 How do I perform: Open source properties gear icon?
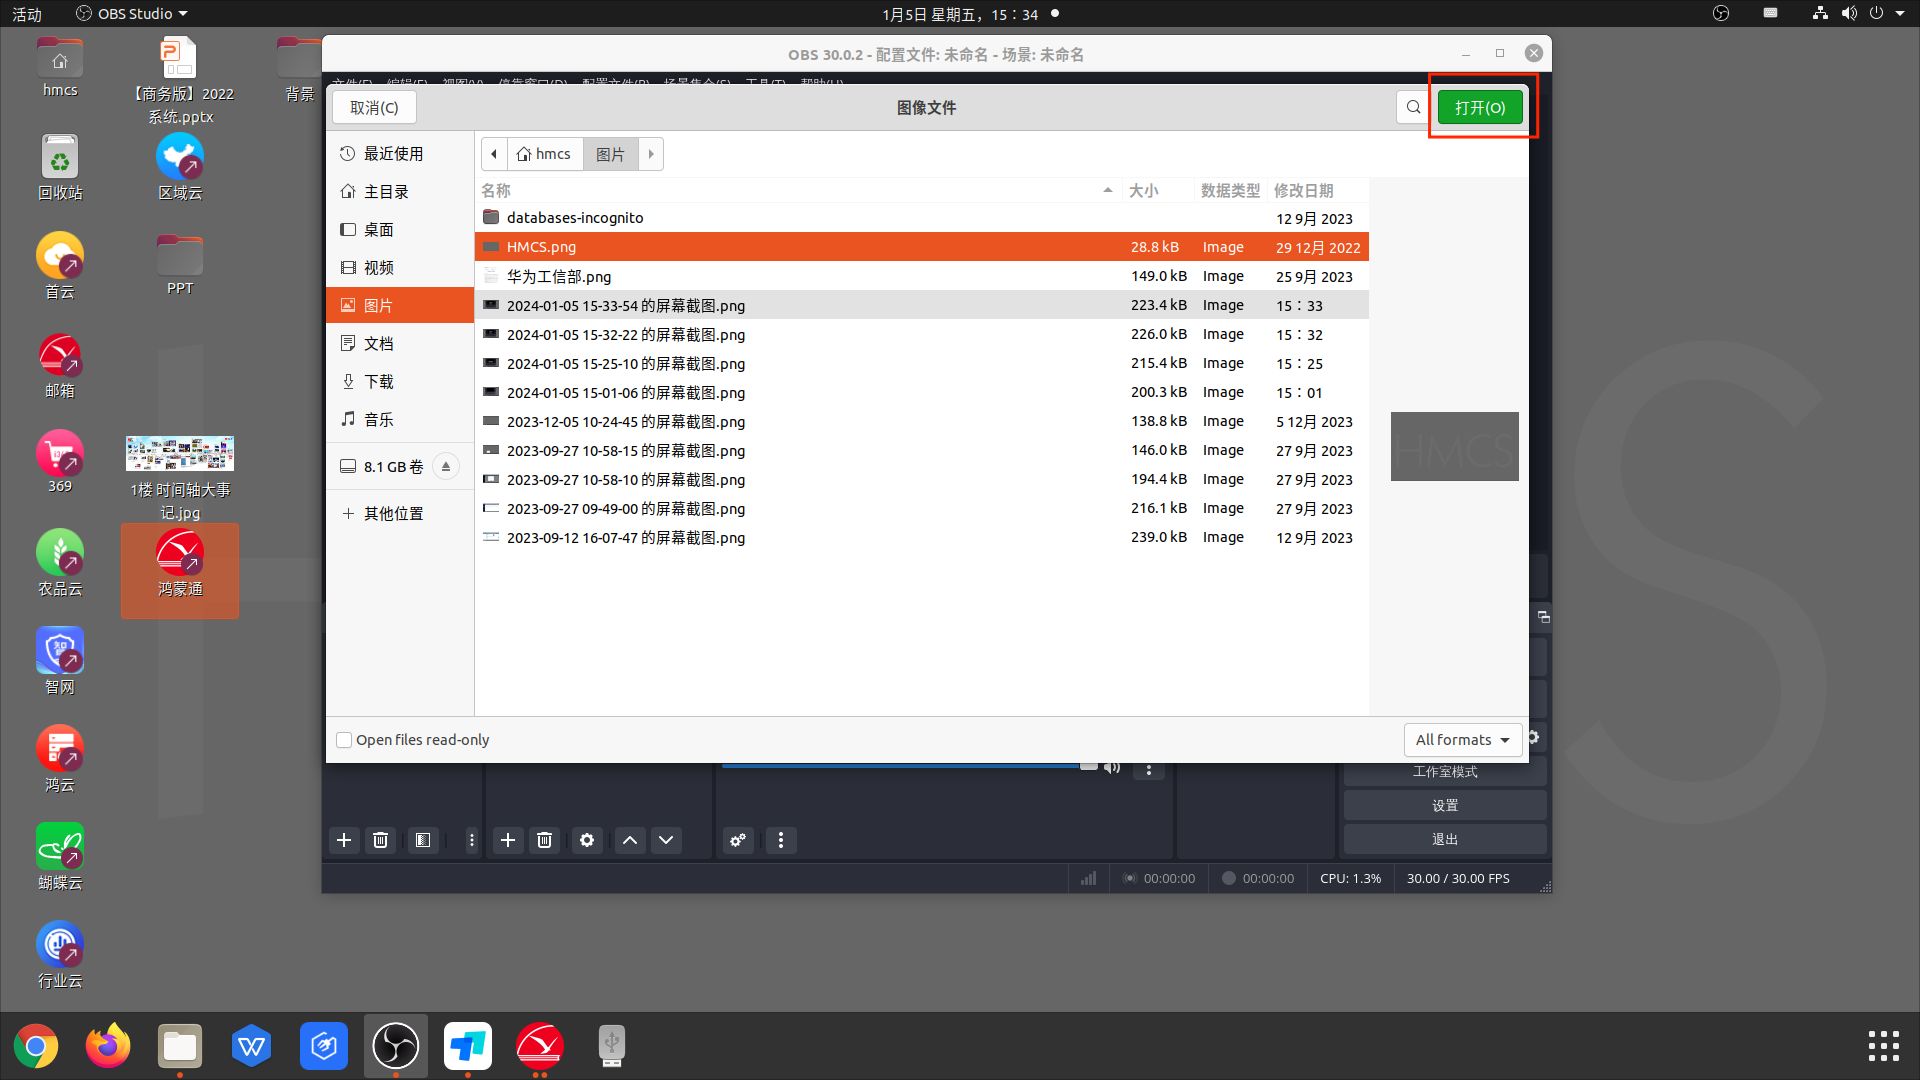587,840
